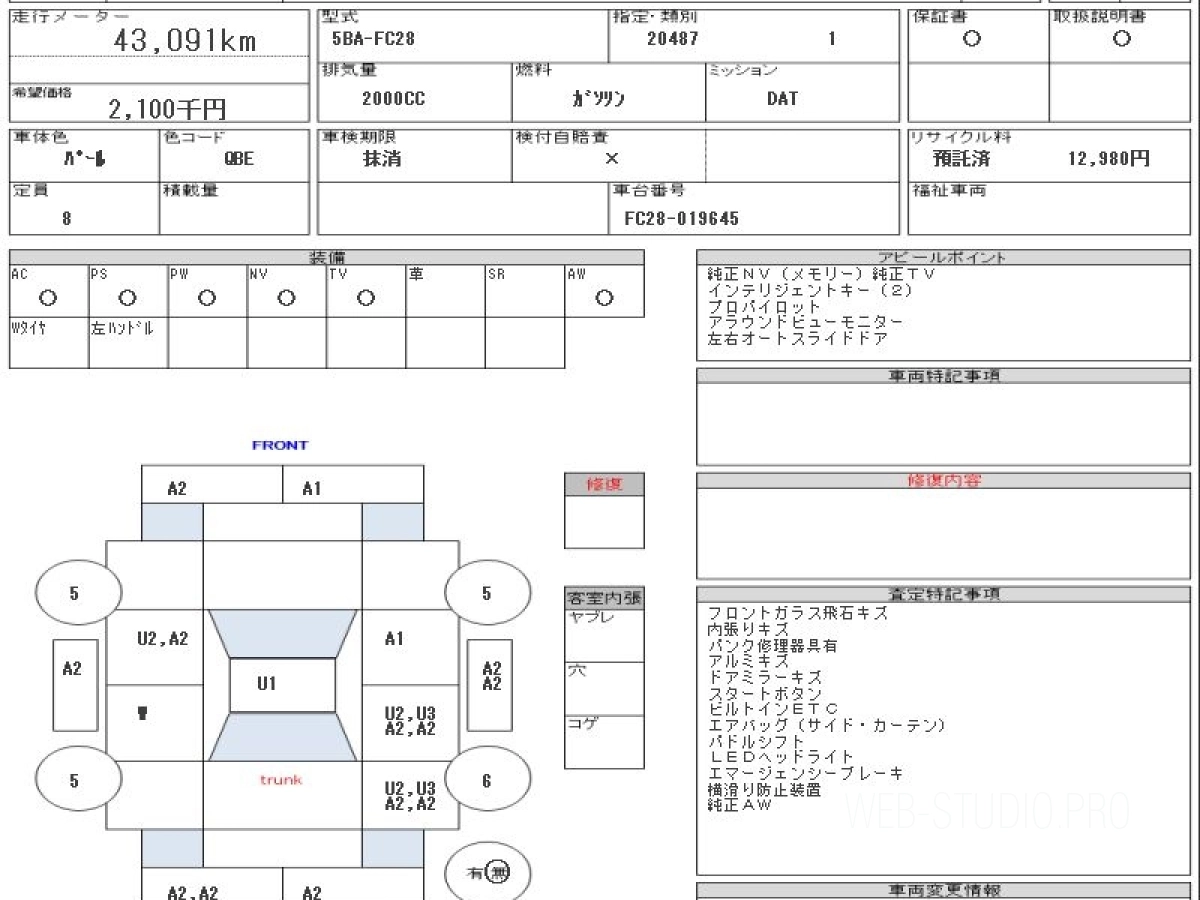Click the コゲ interior damage box
The image size is (1200, 900).
pos(604,742)
